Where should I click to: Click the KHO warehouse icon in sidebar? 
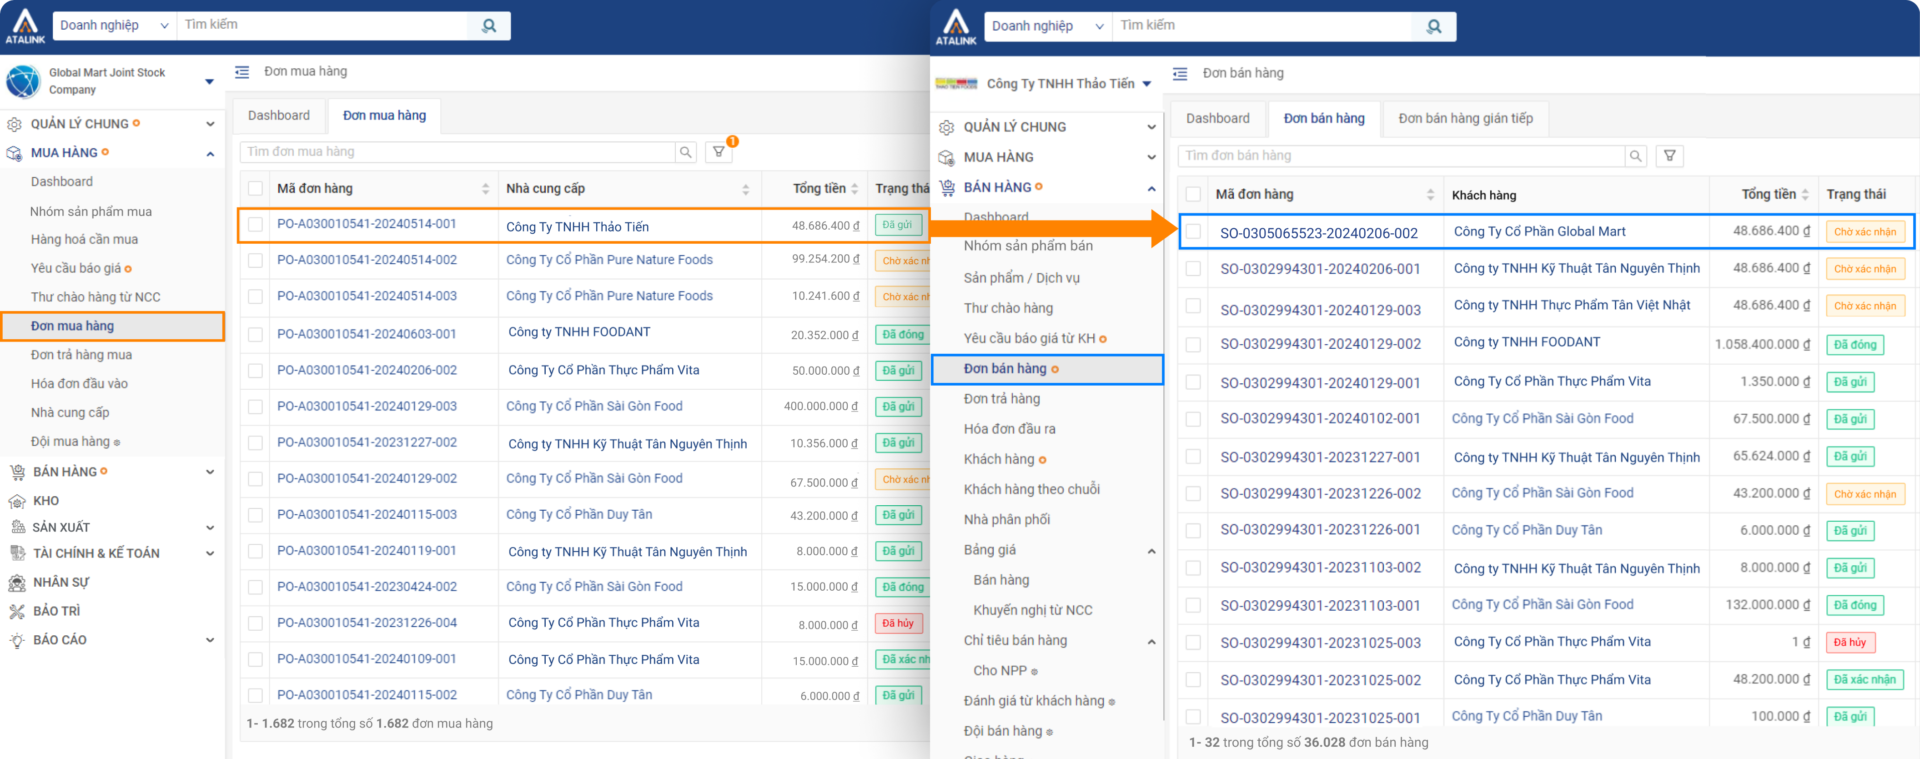point(17,501)
